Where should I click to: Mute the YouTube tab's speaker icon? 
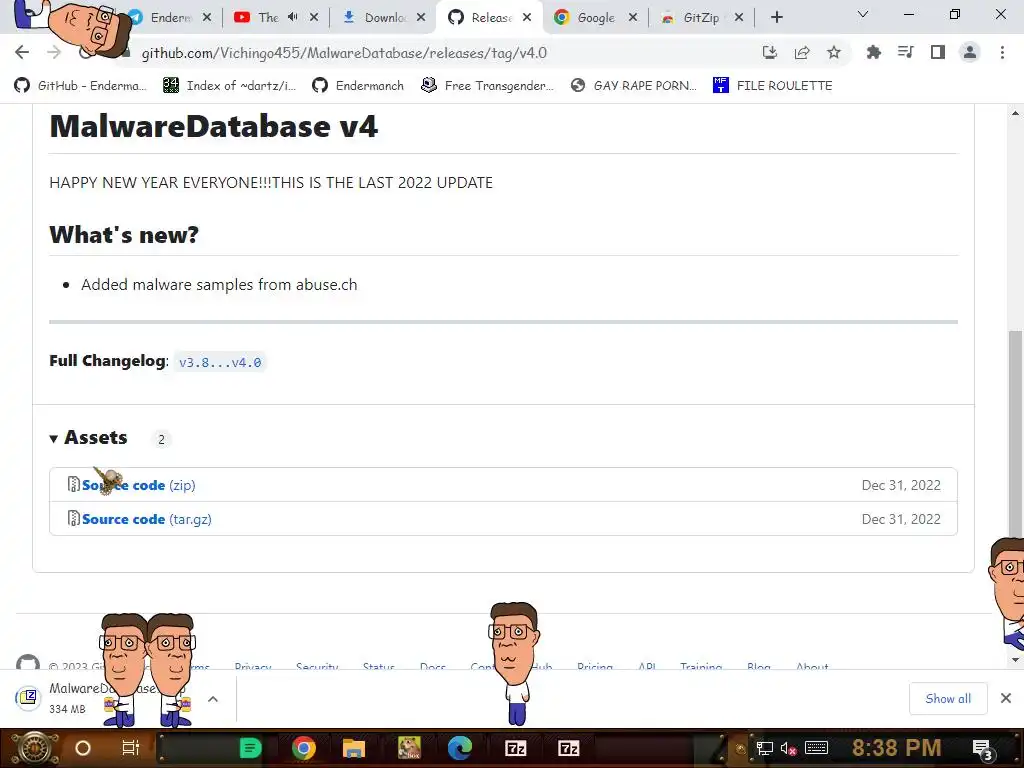point(293,17)
